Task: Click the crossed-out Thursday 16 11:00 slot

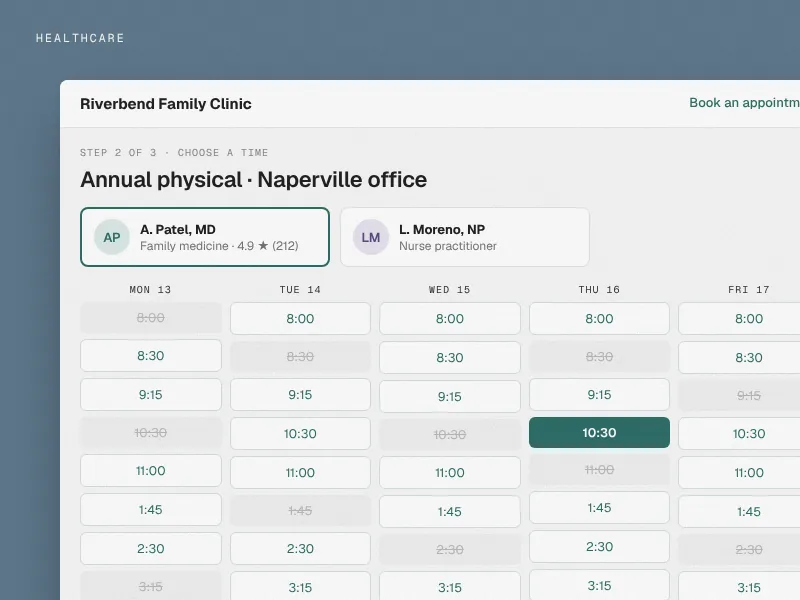Action: point(599,469)
